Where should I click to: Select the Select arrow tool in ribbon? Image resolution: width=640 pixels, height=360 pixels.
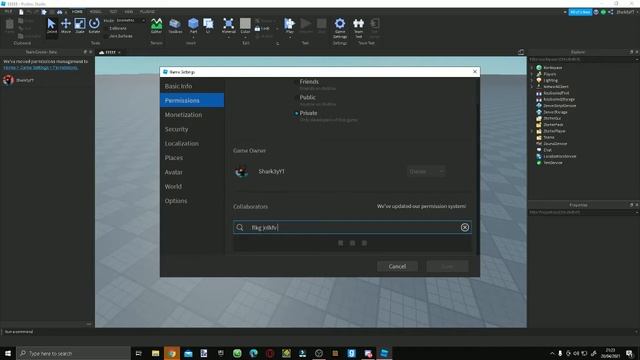pyautogui.click(x=51, y=26)
